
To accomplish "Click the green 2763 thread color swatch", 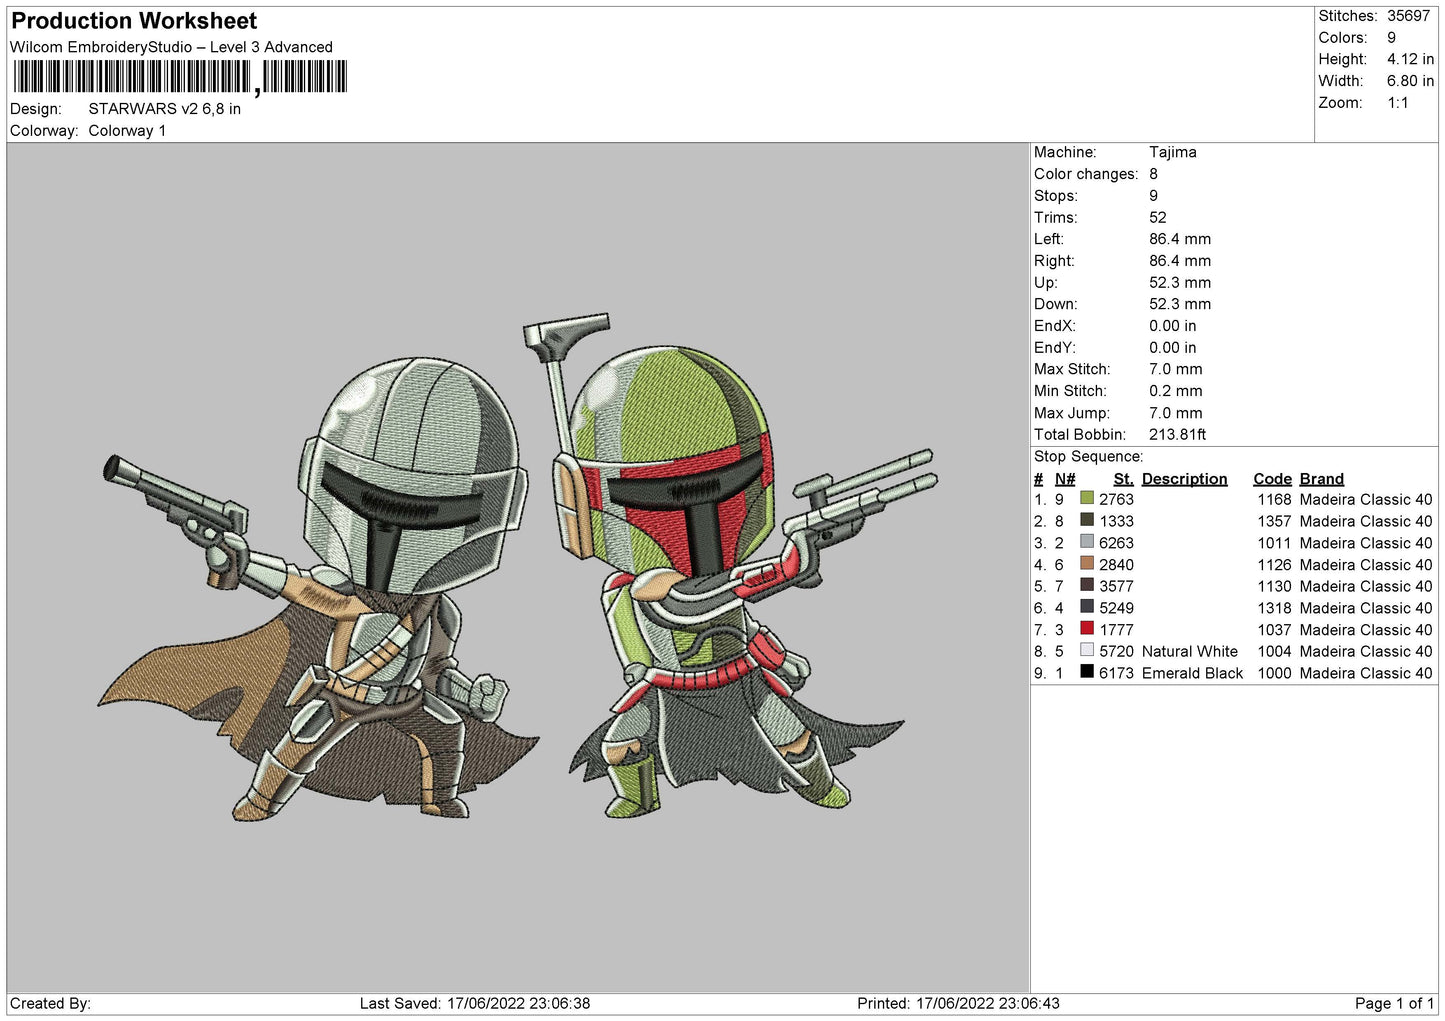I will 1087,499.
